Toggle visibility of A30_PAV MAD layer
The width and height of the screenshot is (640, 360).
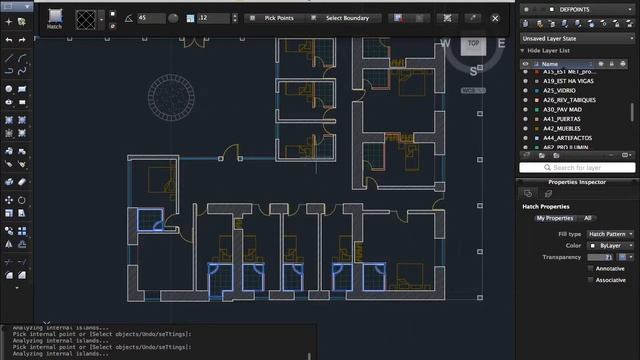(525, 110)
